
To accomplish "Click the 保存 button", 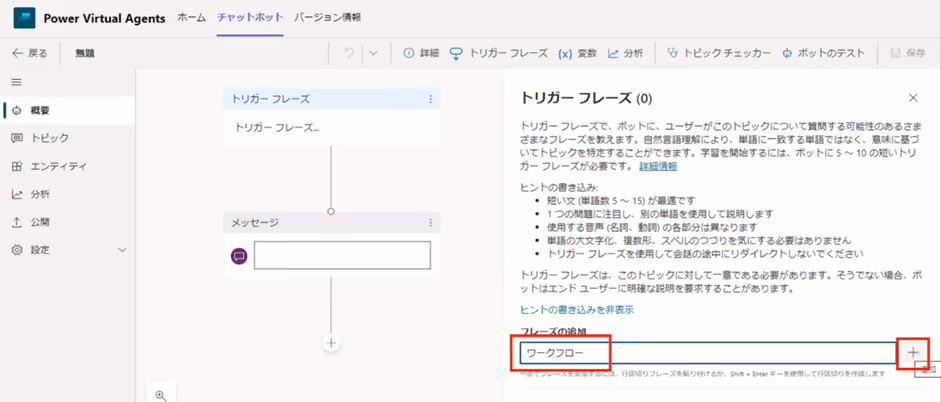I will pos(907,53).
